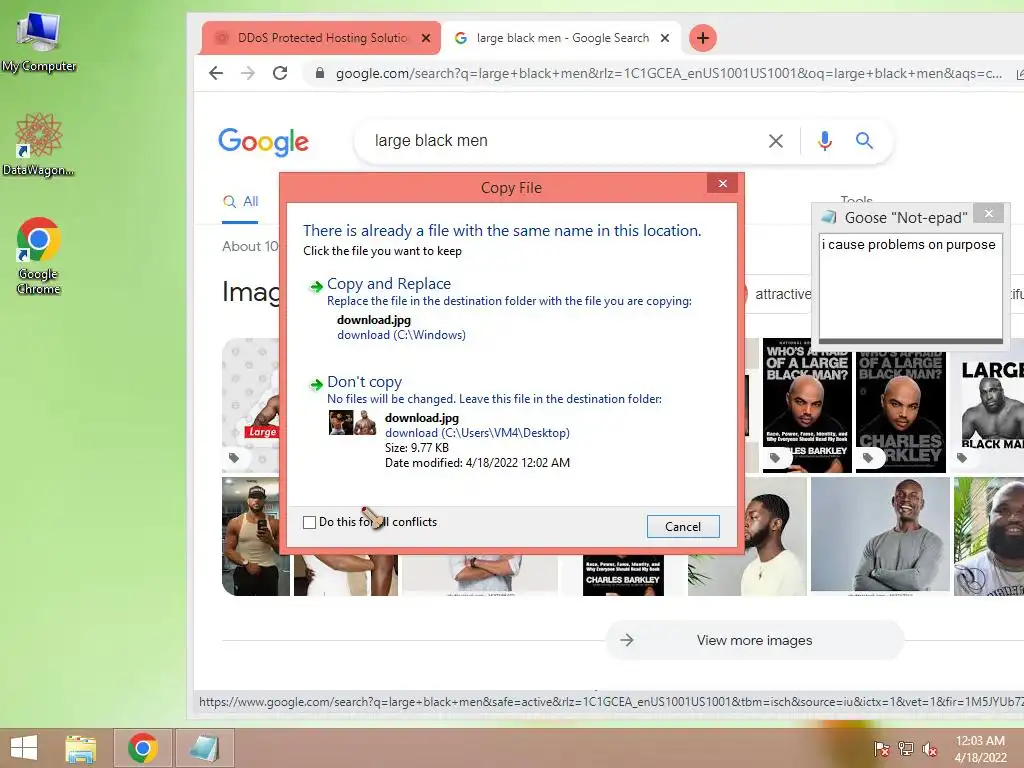Check Do this for all conflicts

coord(309,522)
